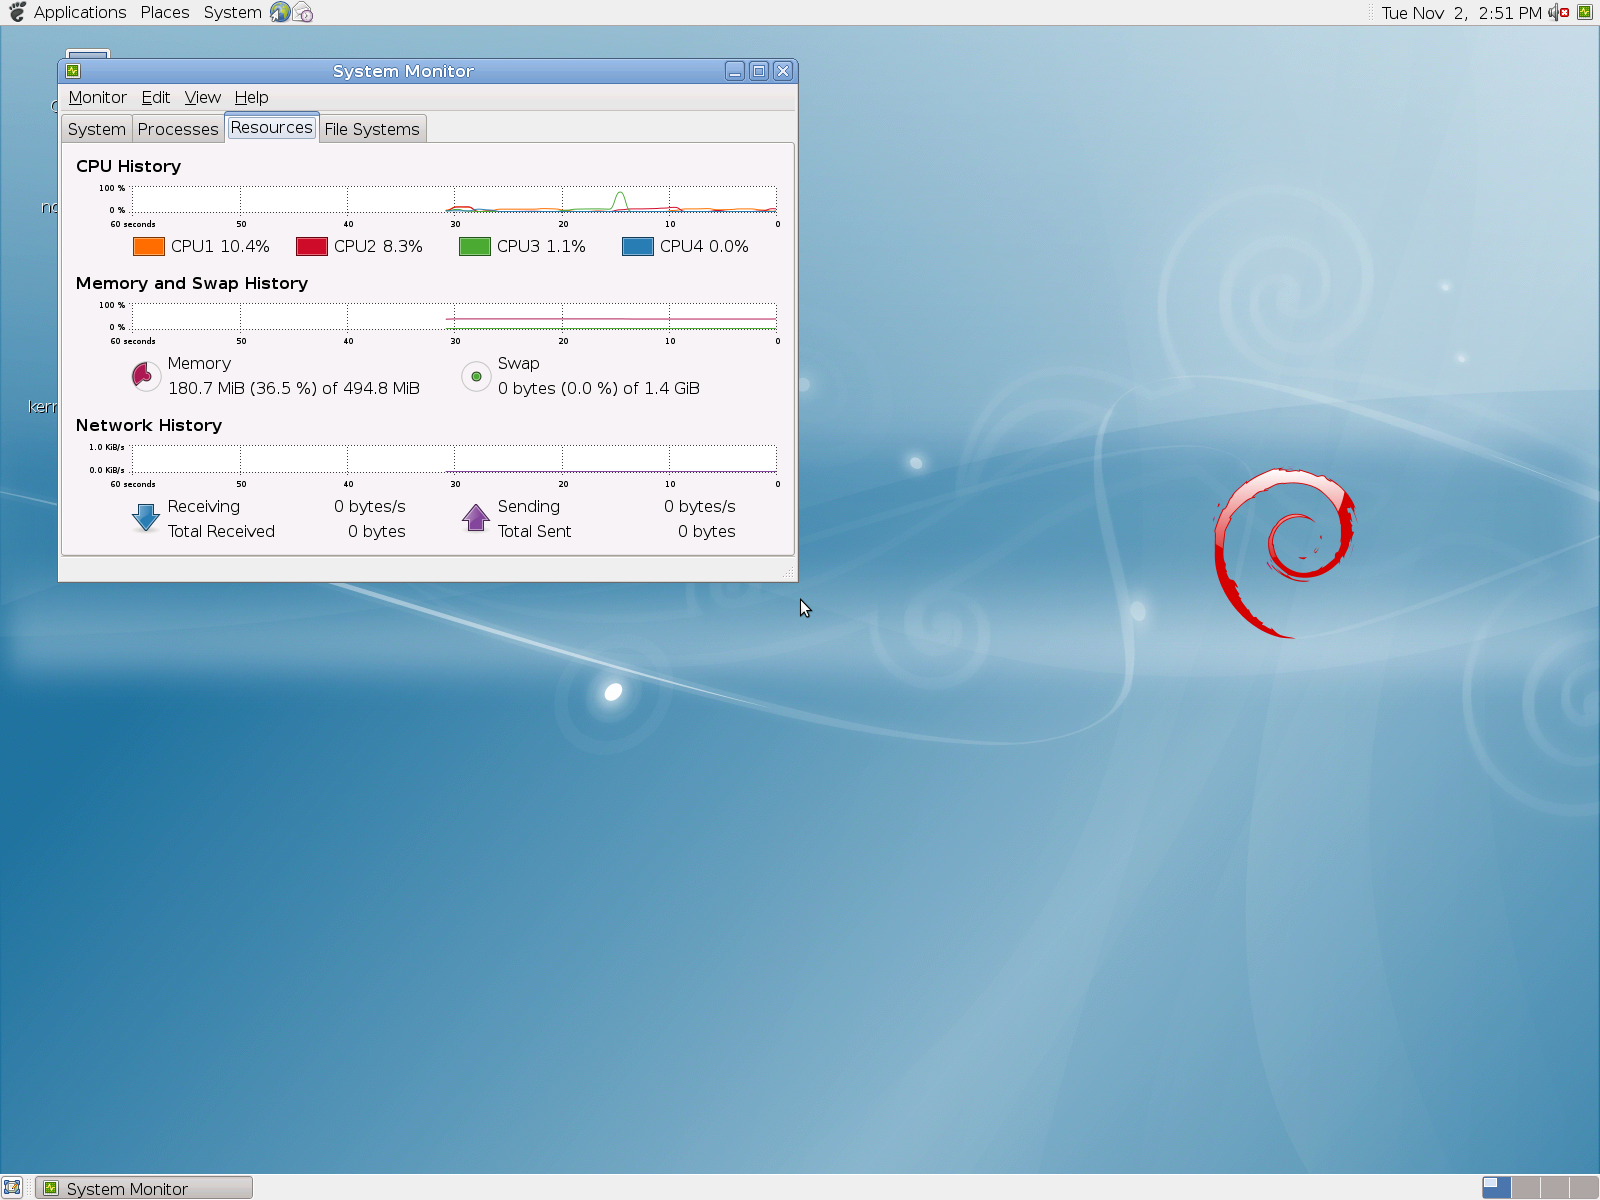Switch to the Processes tab
The image size is (1600, 1200).
click(178, 129)
